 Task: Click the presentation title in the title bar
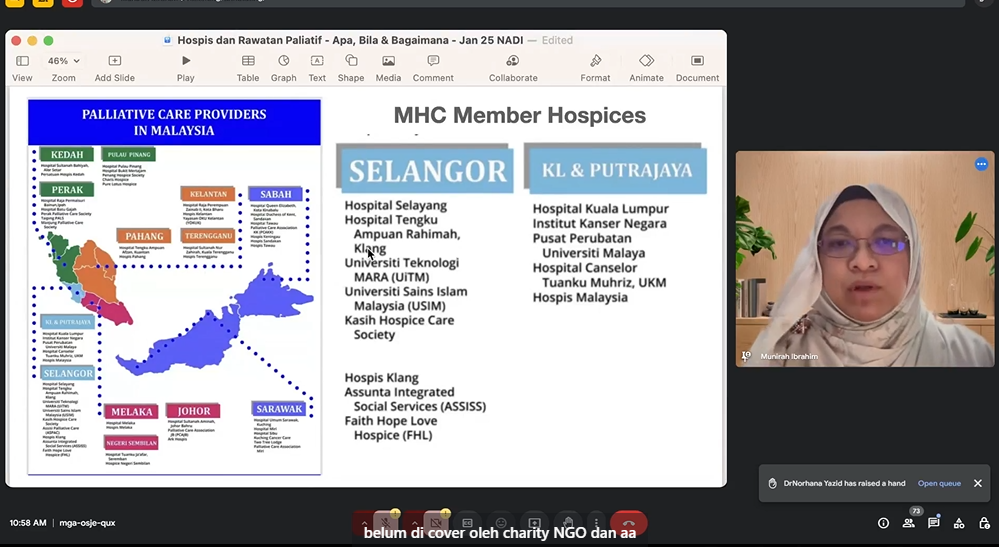coord(350,40)
